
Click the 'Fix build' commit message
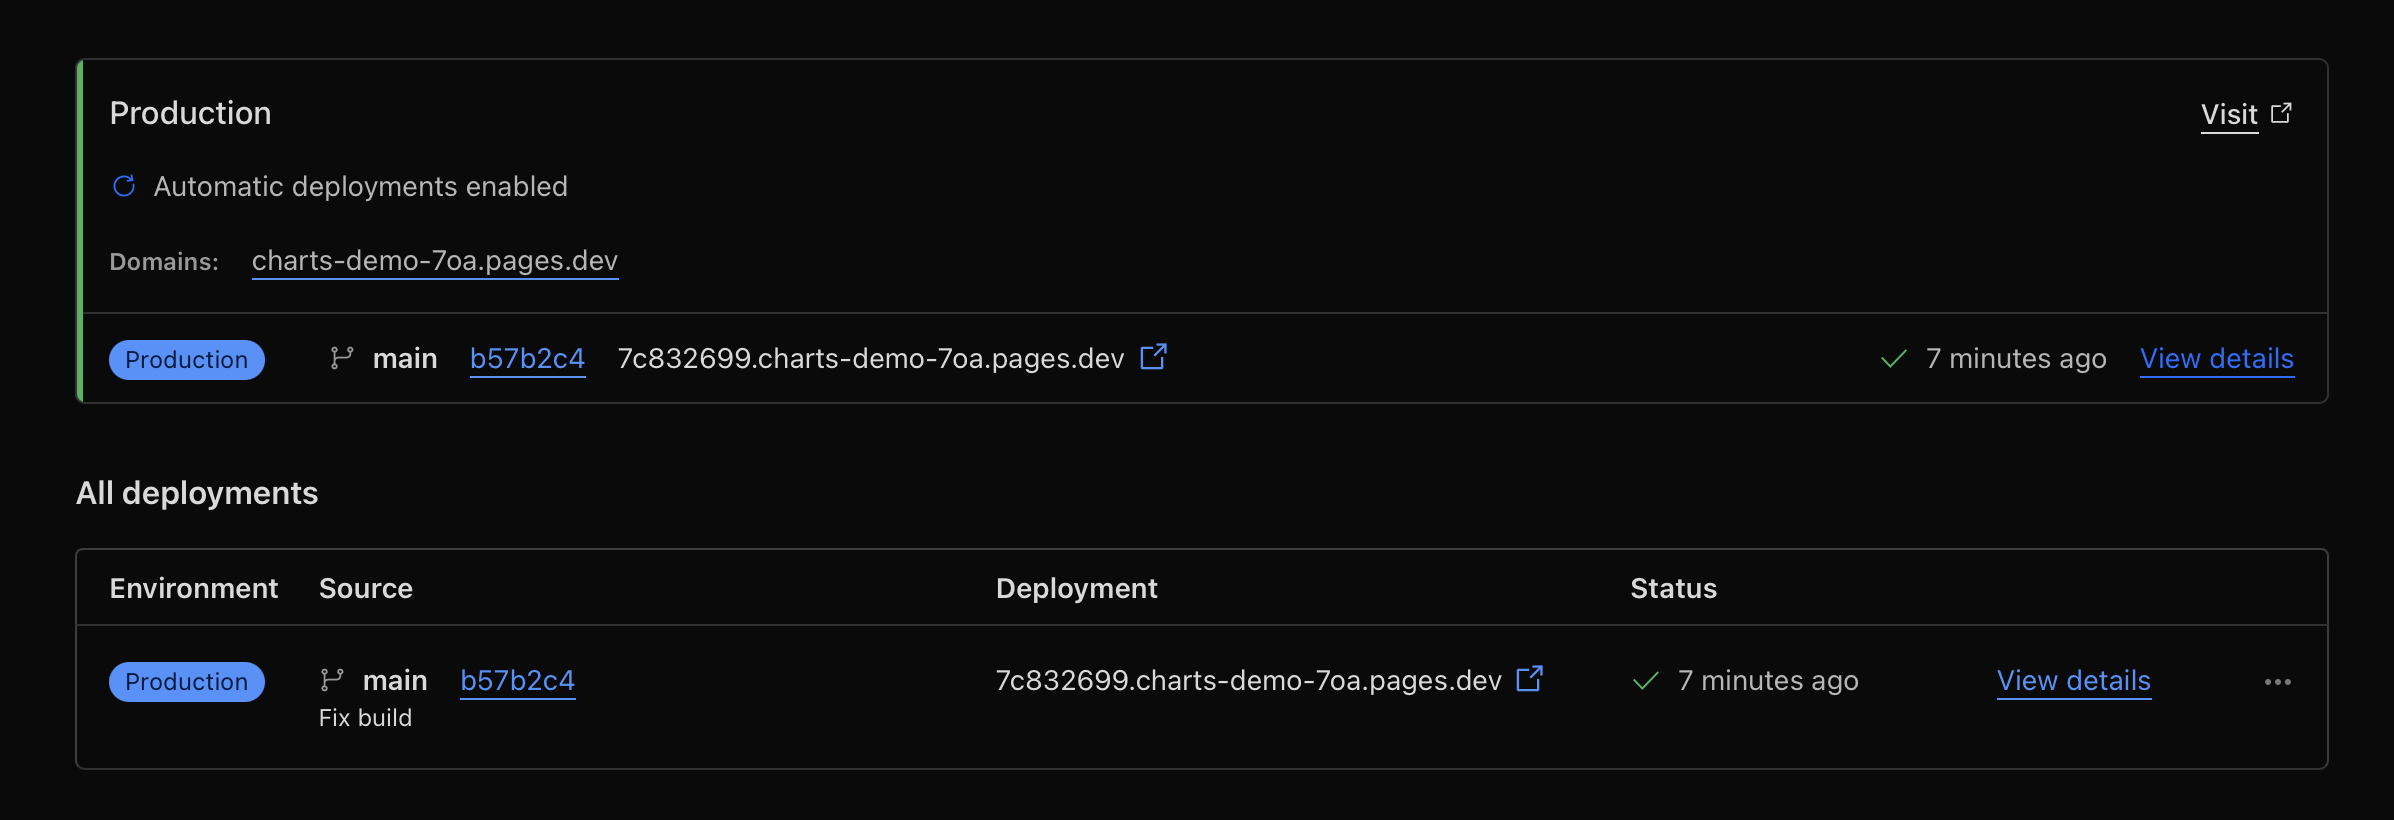coord(365,718)
